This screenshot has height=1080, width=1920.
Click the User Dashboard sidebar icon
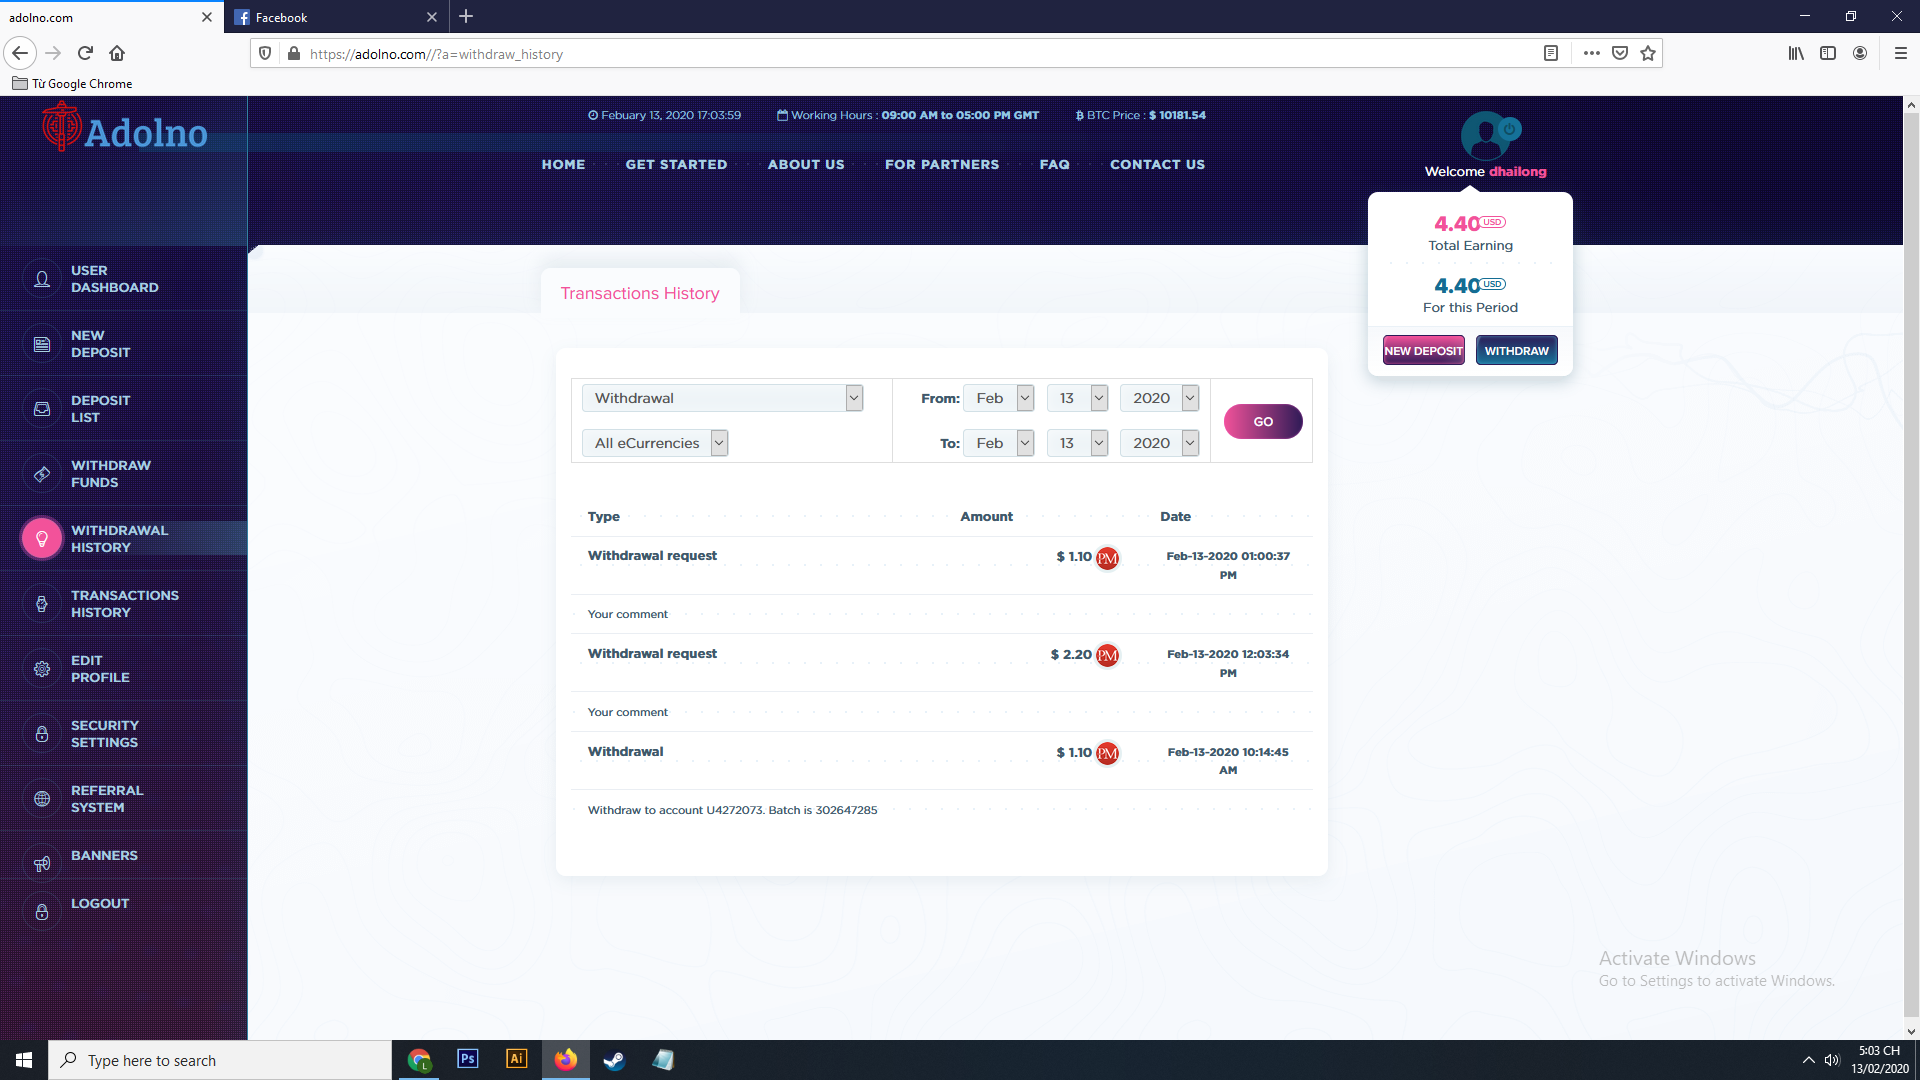tap(42, 279)
